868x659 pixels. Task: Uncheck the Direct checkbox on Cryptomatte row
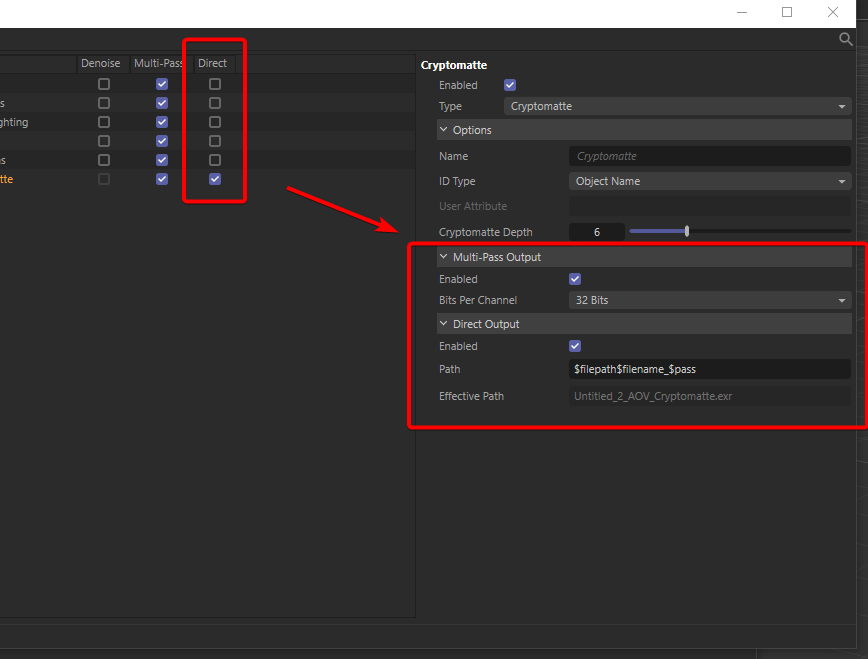[213, 179]
